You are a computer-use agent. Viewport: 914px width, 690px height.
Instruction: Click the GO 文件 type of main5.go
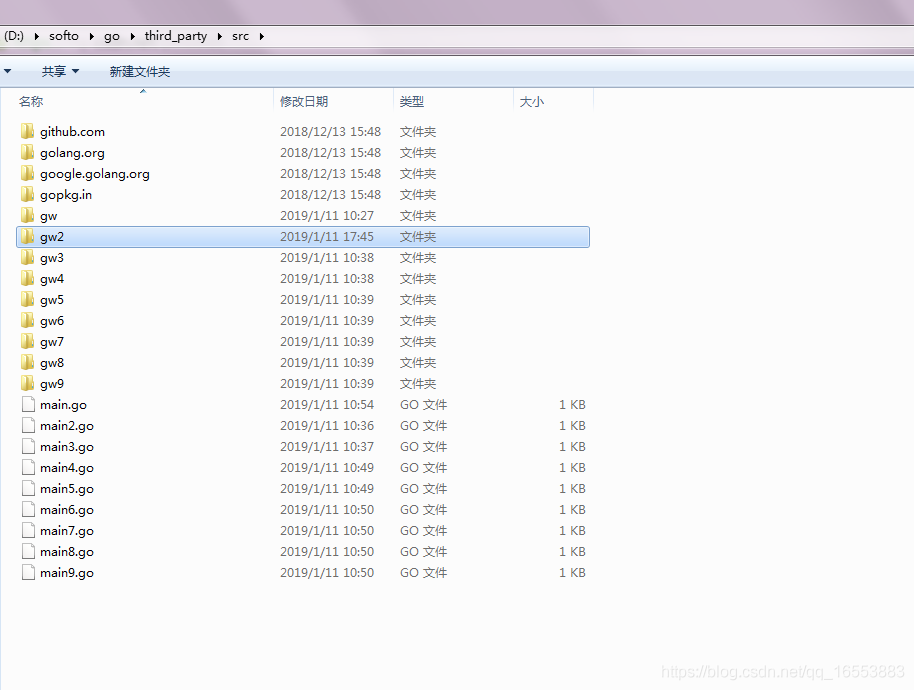pyautogui.click(x=423, y=488)
